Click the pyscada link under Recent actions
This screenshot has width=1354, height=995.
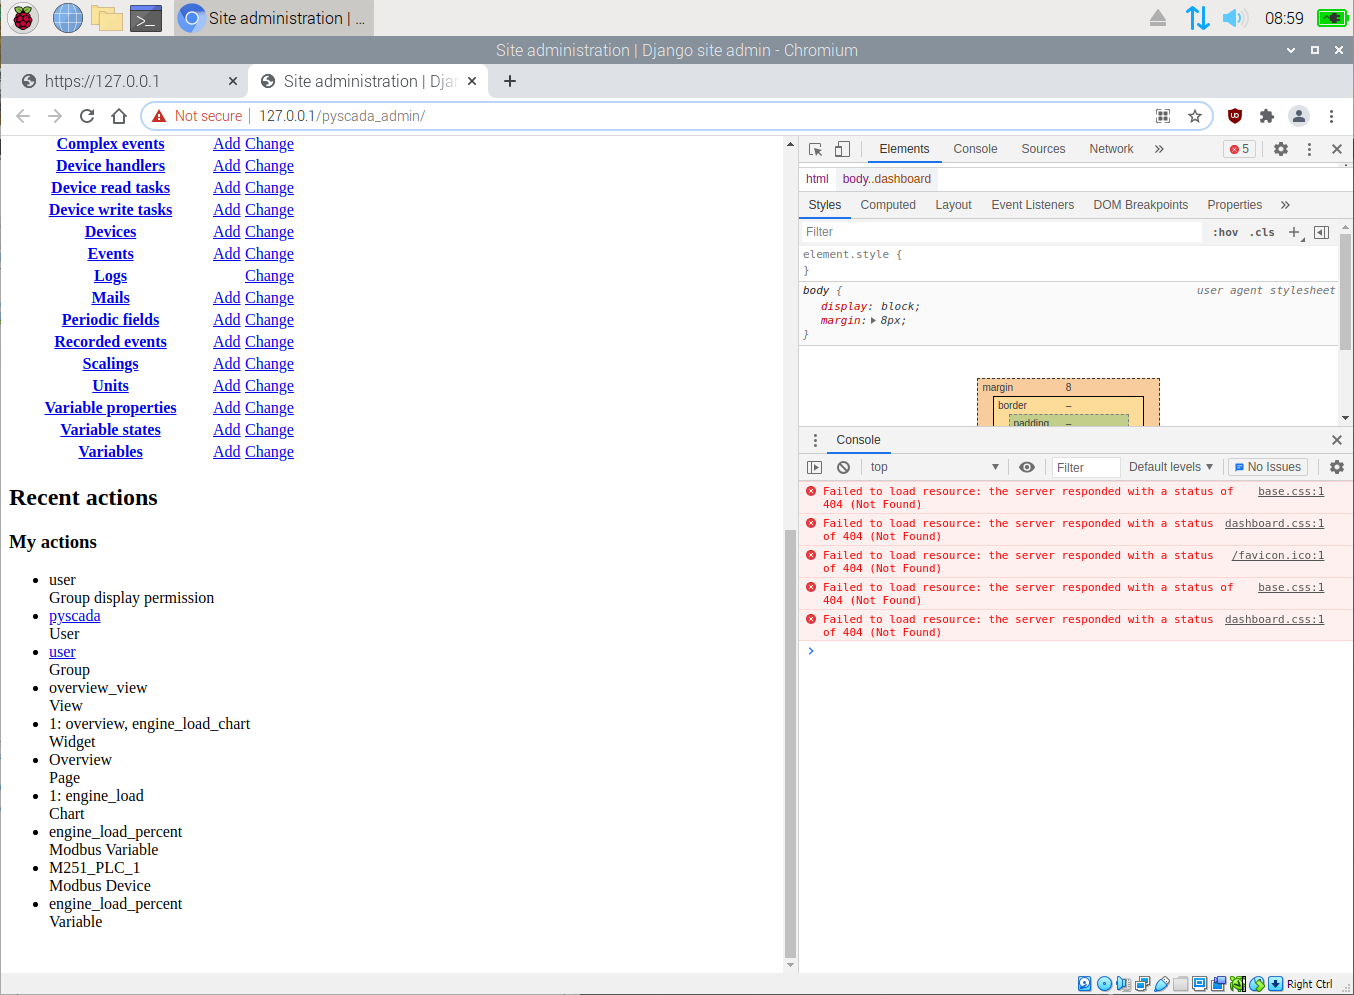(74, 615)
